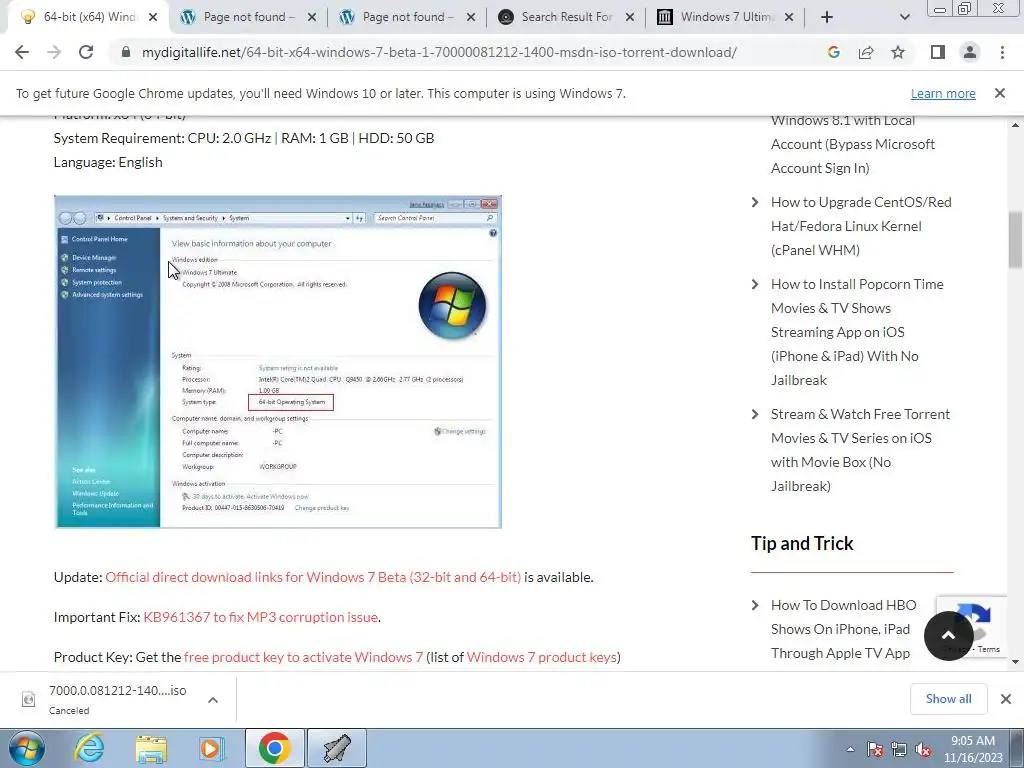The height and width of the screenshot is (768, 1024).
Task: Open the Windows 7 product keys list link
Action: click(541, 657)
